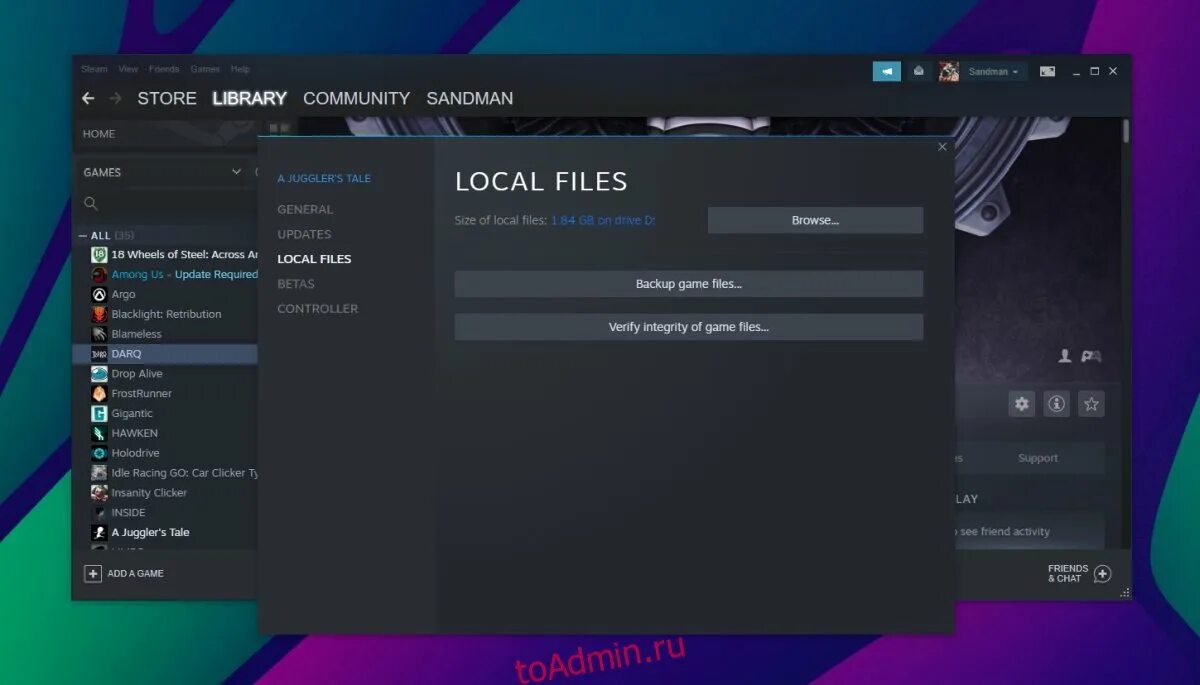Click the forward arrow in Steam navigation

coord(115,98)
